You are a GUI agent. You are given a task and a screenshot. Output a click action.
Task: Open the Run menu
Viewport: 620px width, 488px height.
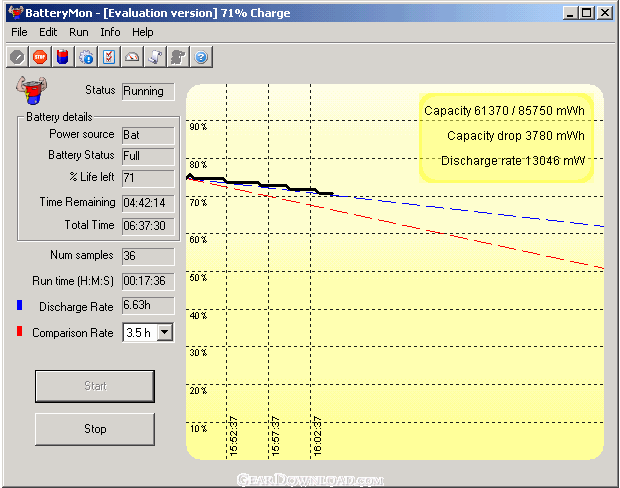[79, 32]
